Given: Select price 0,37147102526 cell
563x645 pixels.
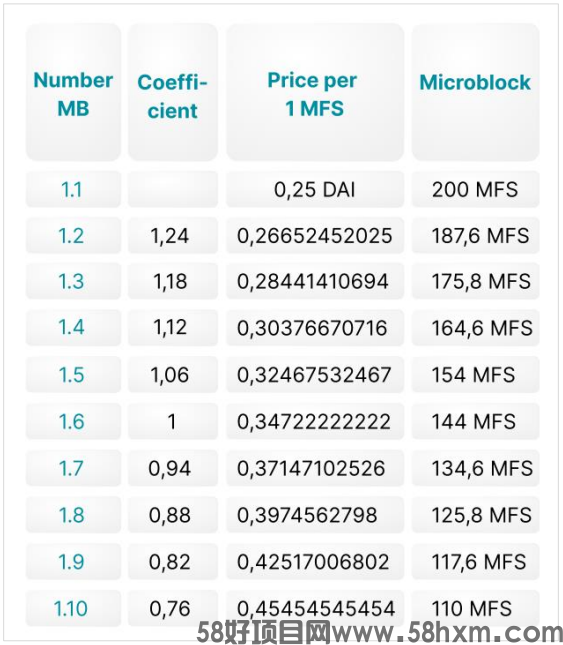Looking at the screenshot, I should pyautogui.click(x=315, y=468).
